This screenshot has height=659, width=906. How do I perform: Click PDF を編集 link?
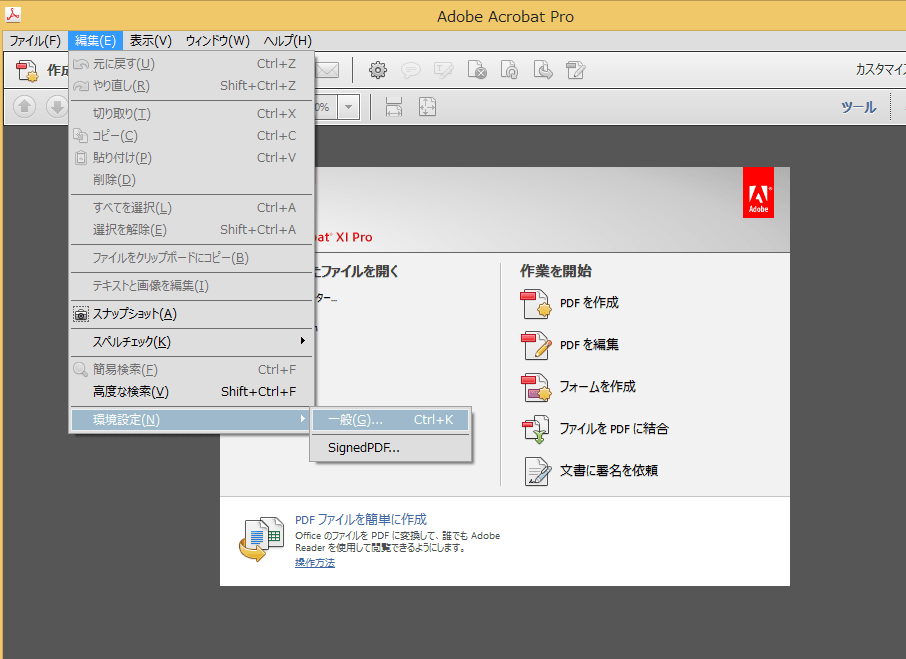coord(589,345)
